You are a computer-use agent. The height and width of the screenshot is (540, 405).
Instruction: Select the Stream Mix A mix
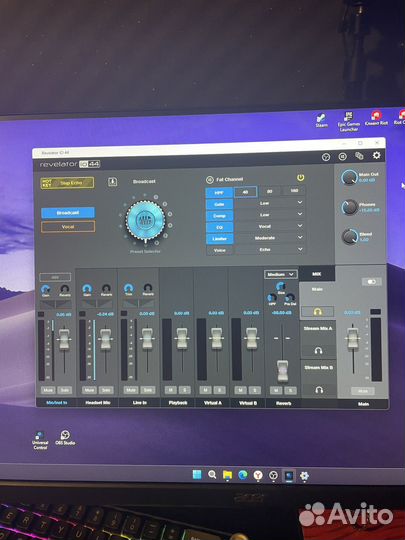(318, 329)
